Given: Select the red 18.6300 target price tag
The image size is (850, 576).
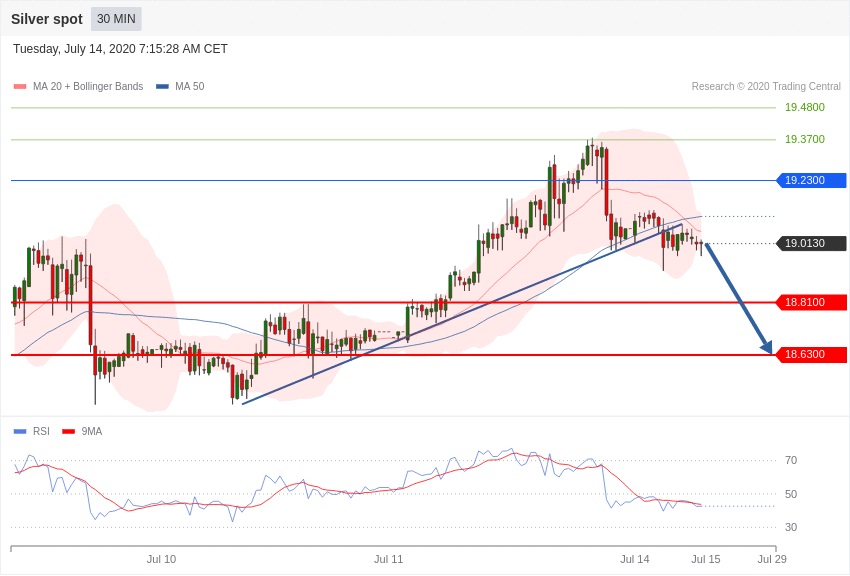Looking at the screenshot, I should [x=811, y=355].
